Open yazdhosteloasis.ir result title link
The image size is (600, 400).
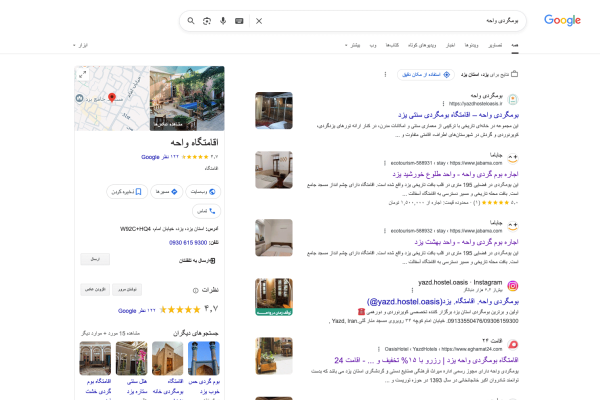(458, 114)
